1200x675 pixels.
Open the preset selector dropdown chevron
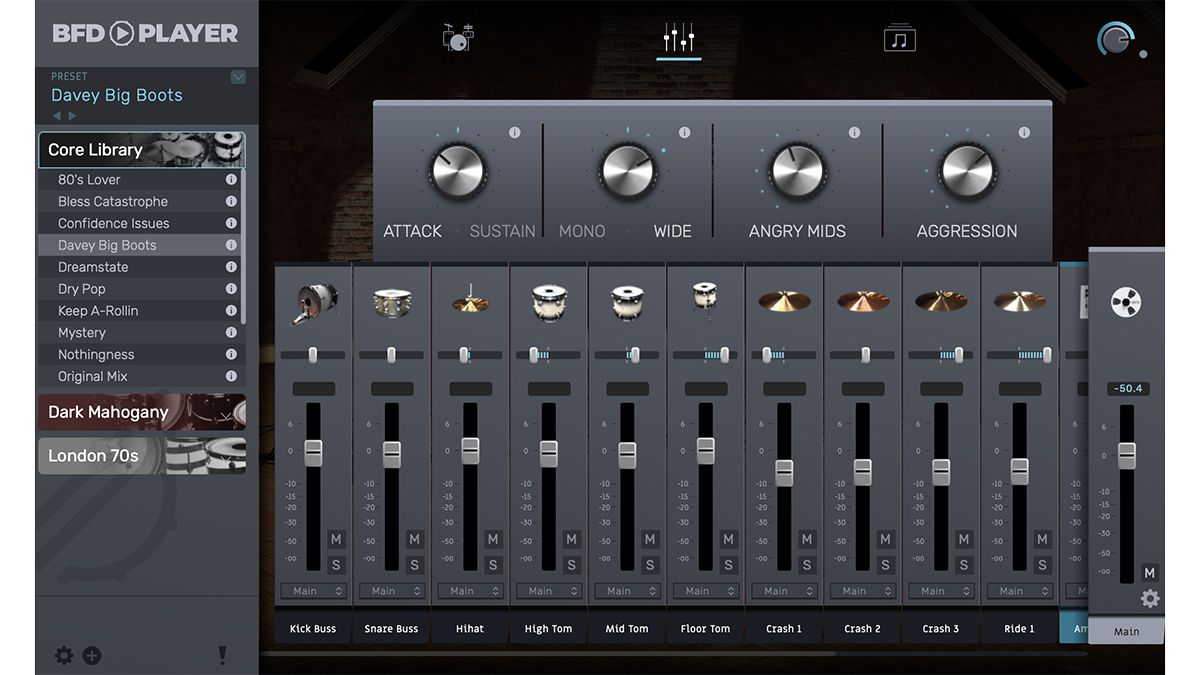click(238, 77)
